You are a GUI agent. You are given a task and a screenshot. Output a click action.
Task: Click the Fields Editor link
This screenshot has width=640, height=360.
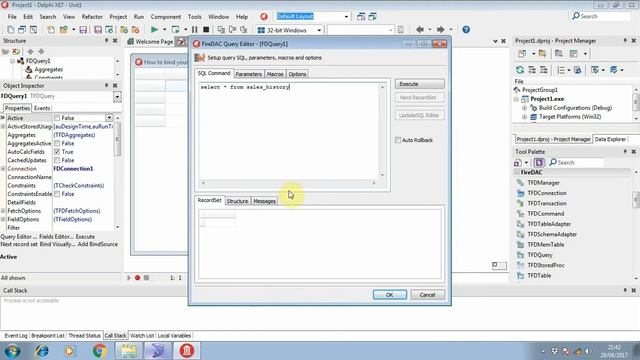pyautogui.click(x=57, y=237)
